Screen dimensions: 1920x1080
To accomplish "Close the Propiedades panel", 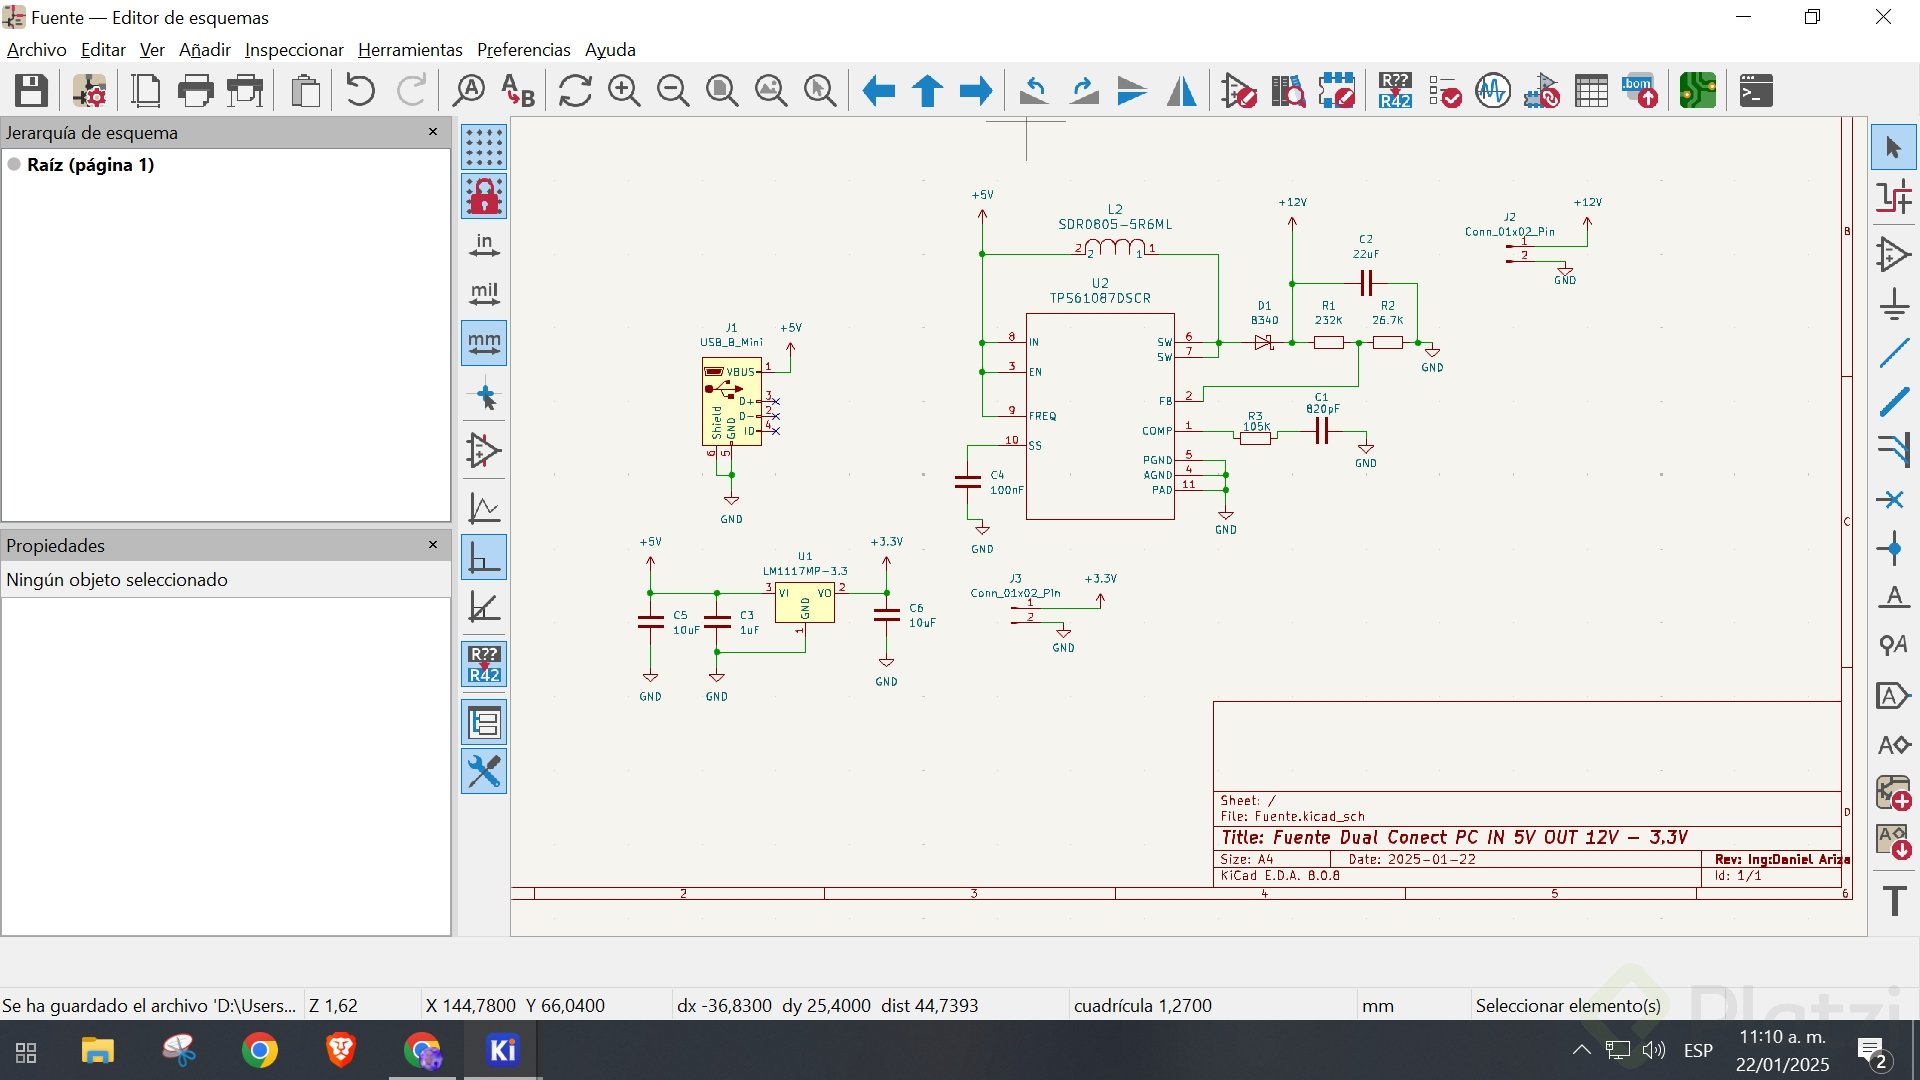I will point(433,545).
